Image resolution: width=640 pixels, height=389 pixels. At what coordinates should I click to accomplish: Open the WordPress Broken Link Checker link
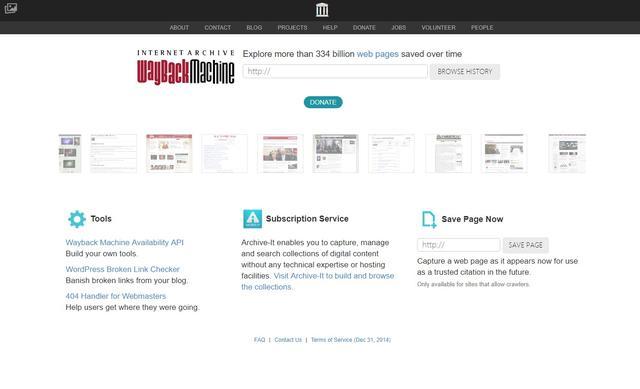pos(122,269)
